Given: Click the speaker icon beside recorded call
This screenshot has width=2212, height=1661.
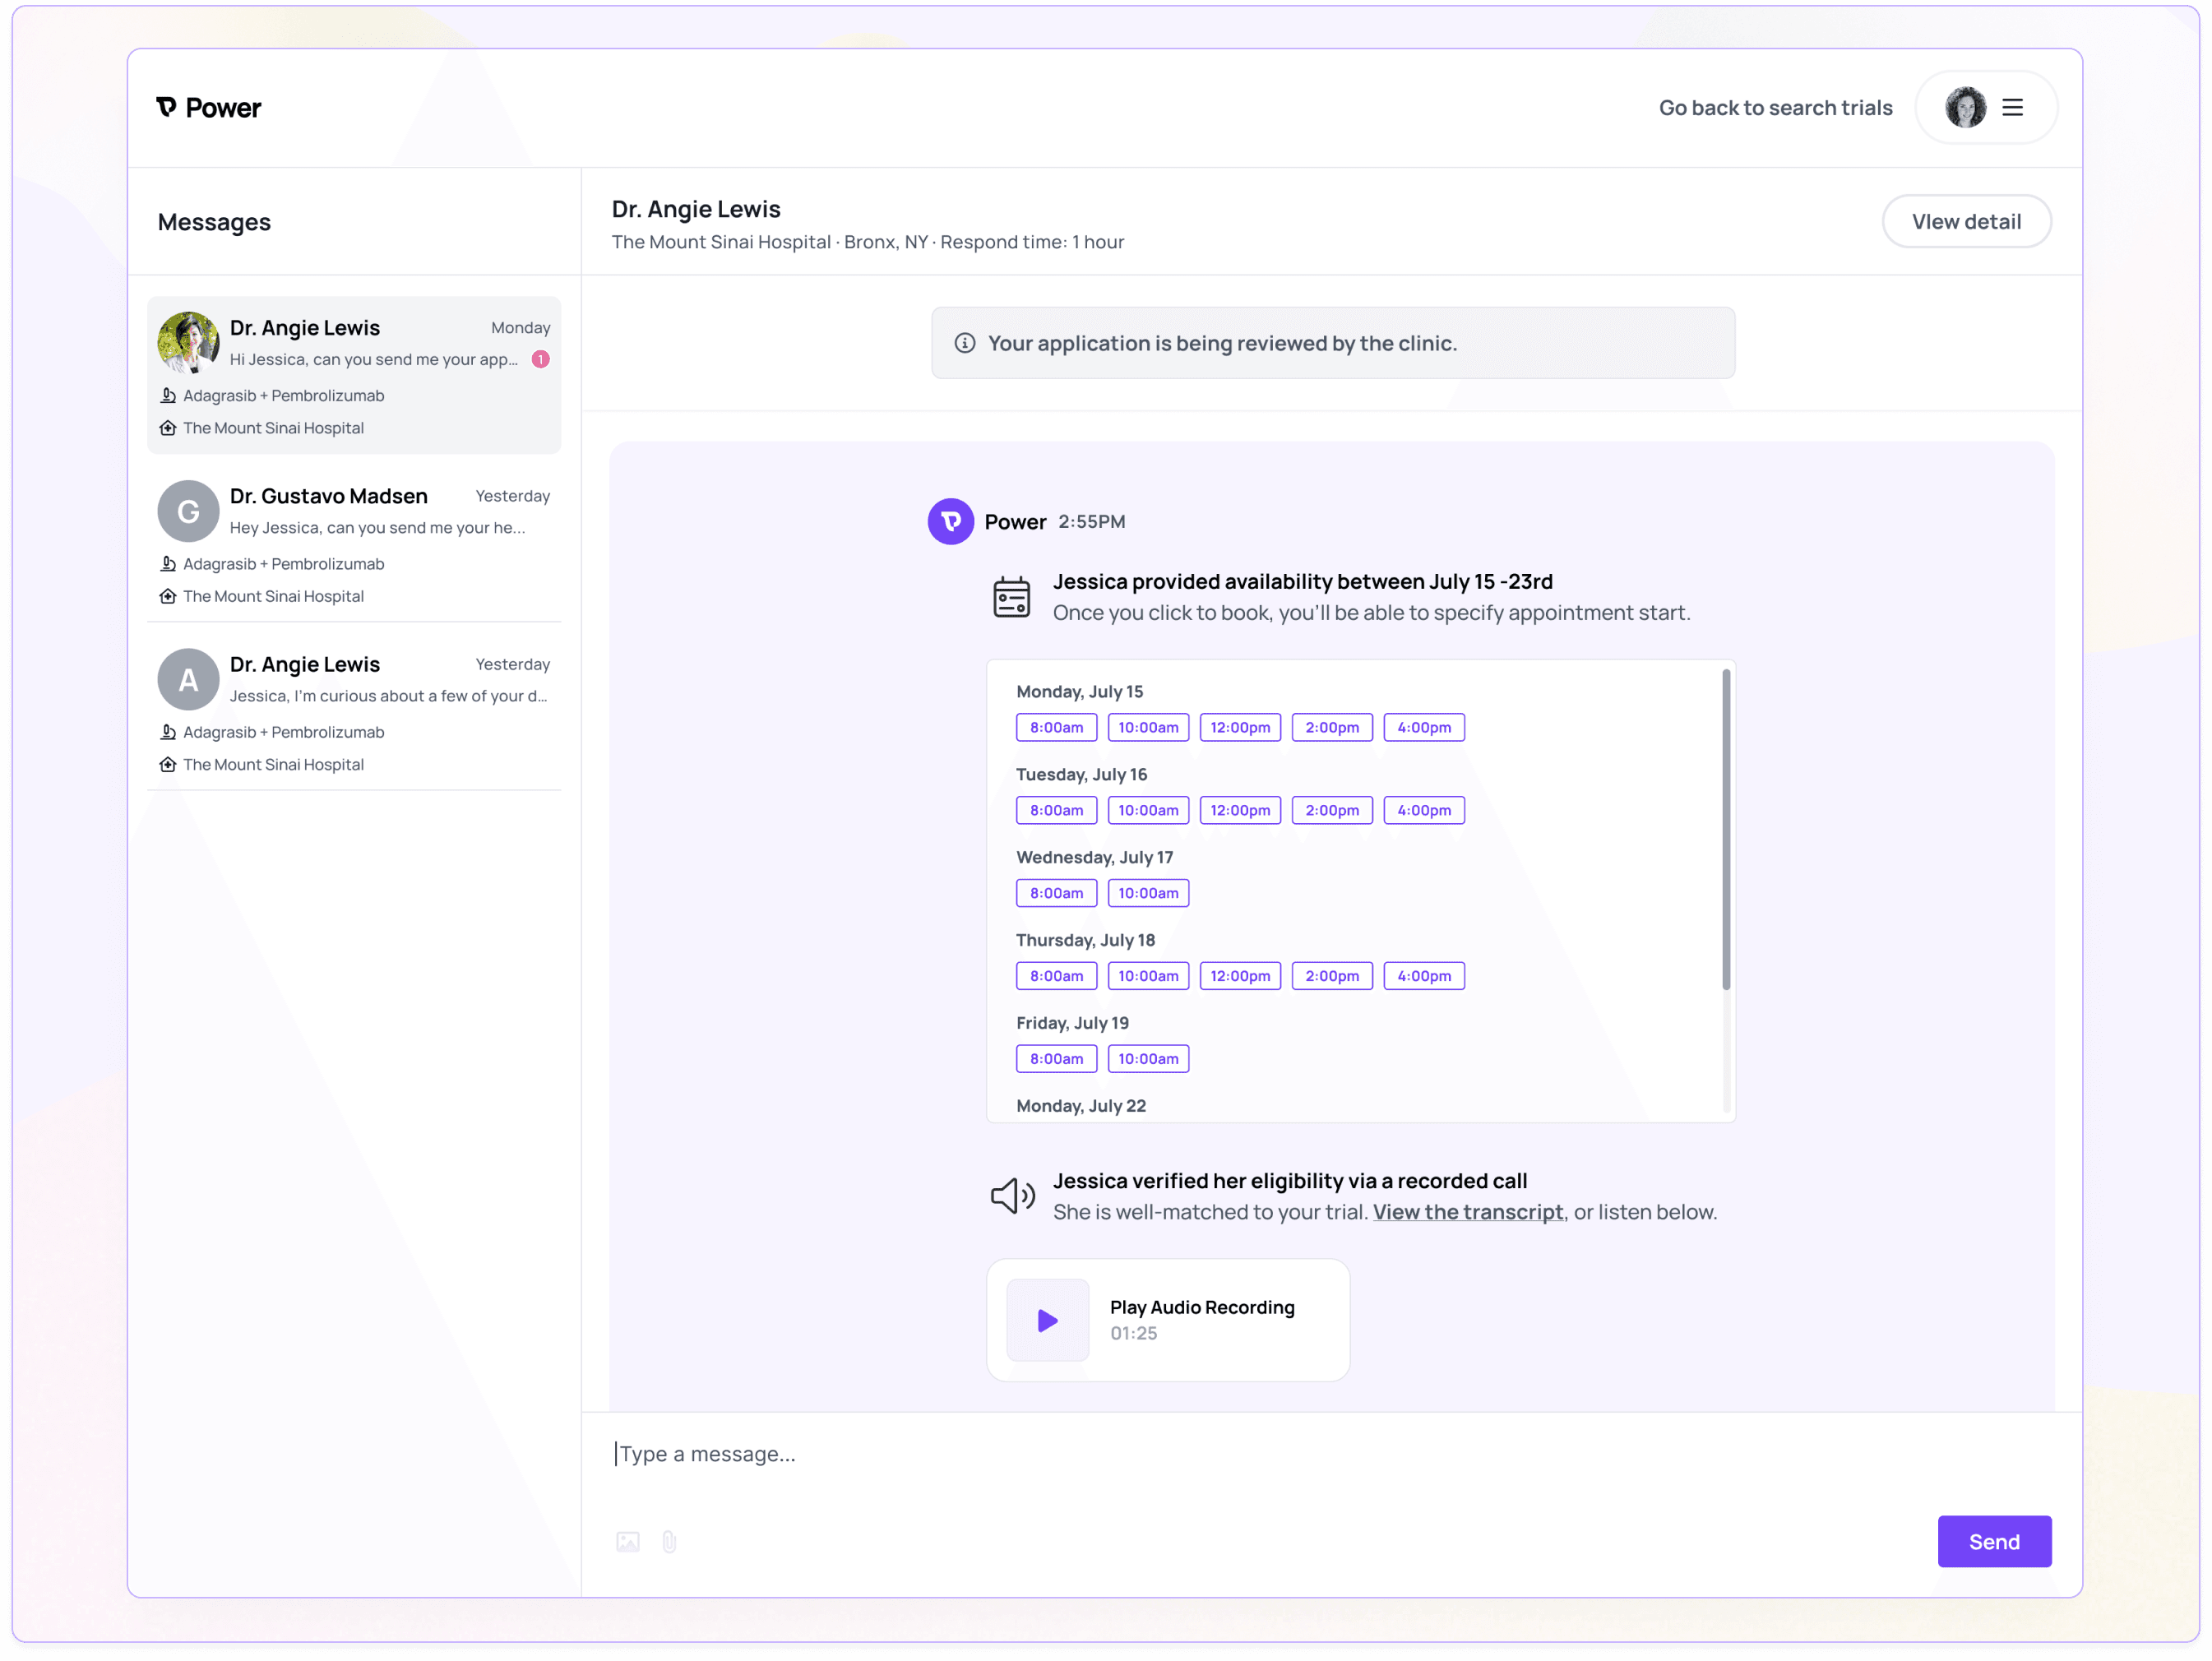Looking at the screenshot, I should click(x=1012, y=1196).
